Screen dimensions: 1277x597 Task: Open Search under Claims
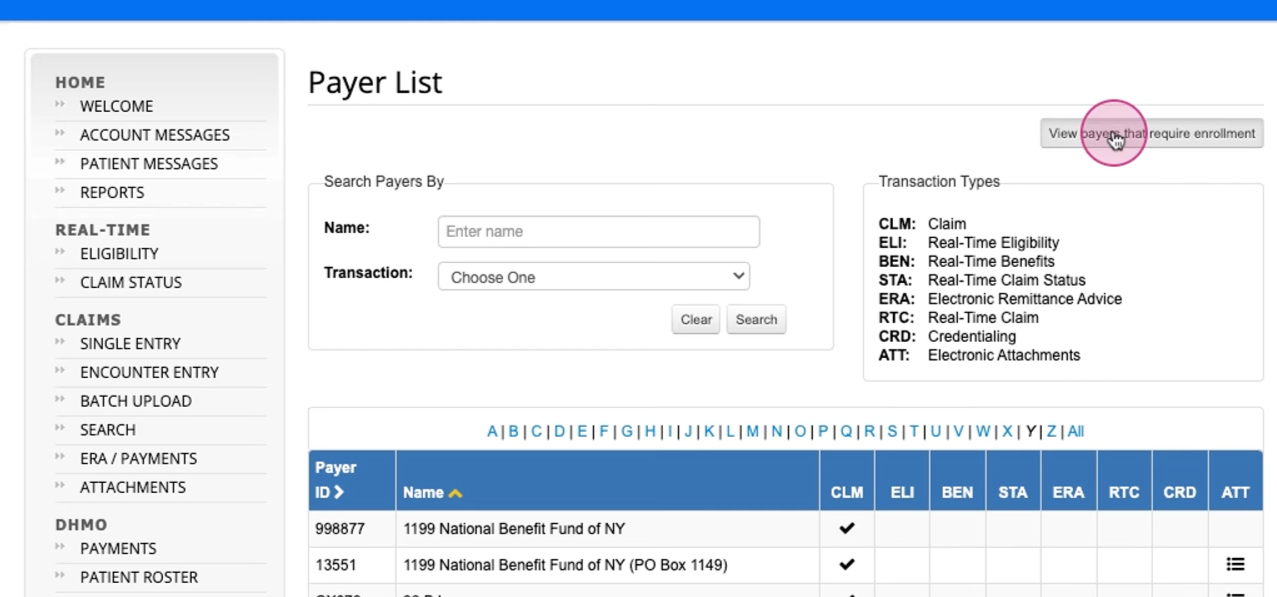click(x=108, y=430)
